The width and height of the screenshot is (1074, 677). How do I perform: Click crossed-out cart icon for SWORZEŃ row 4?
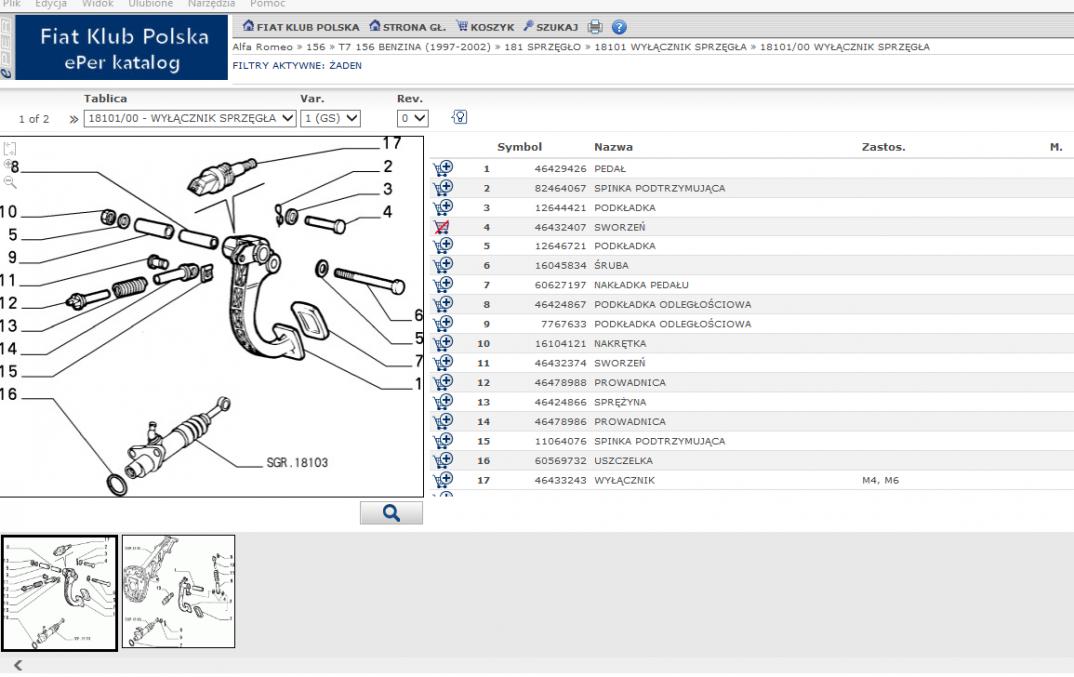pyautogui.click(x=442, y=227)
